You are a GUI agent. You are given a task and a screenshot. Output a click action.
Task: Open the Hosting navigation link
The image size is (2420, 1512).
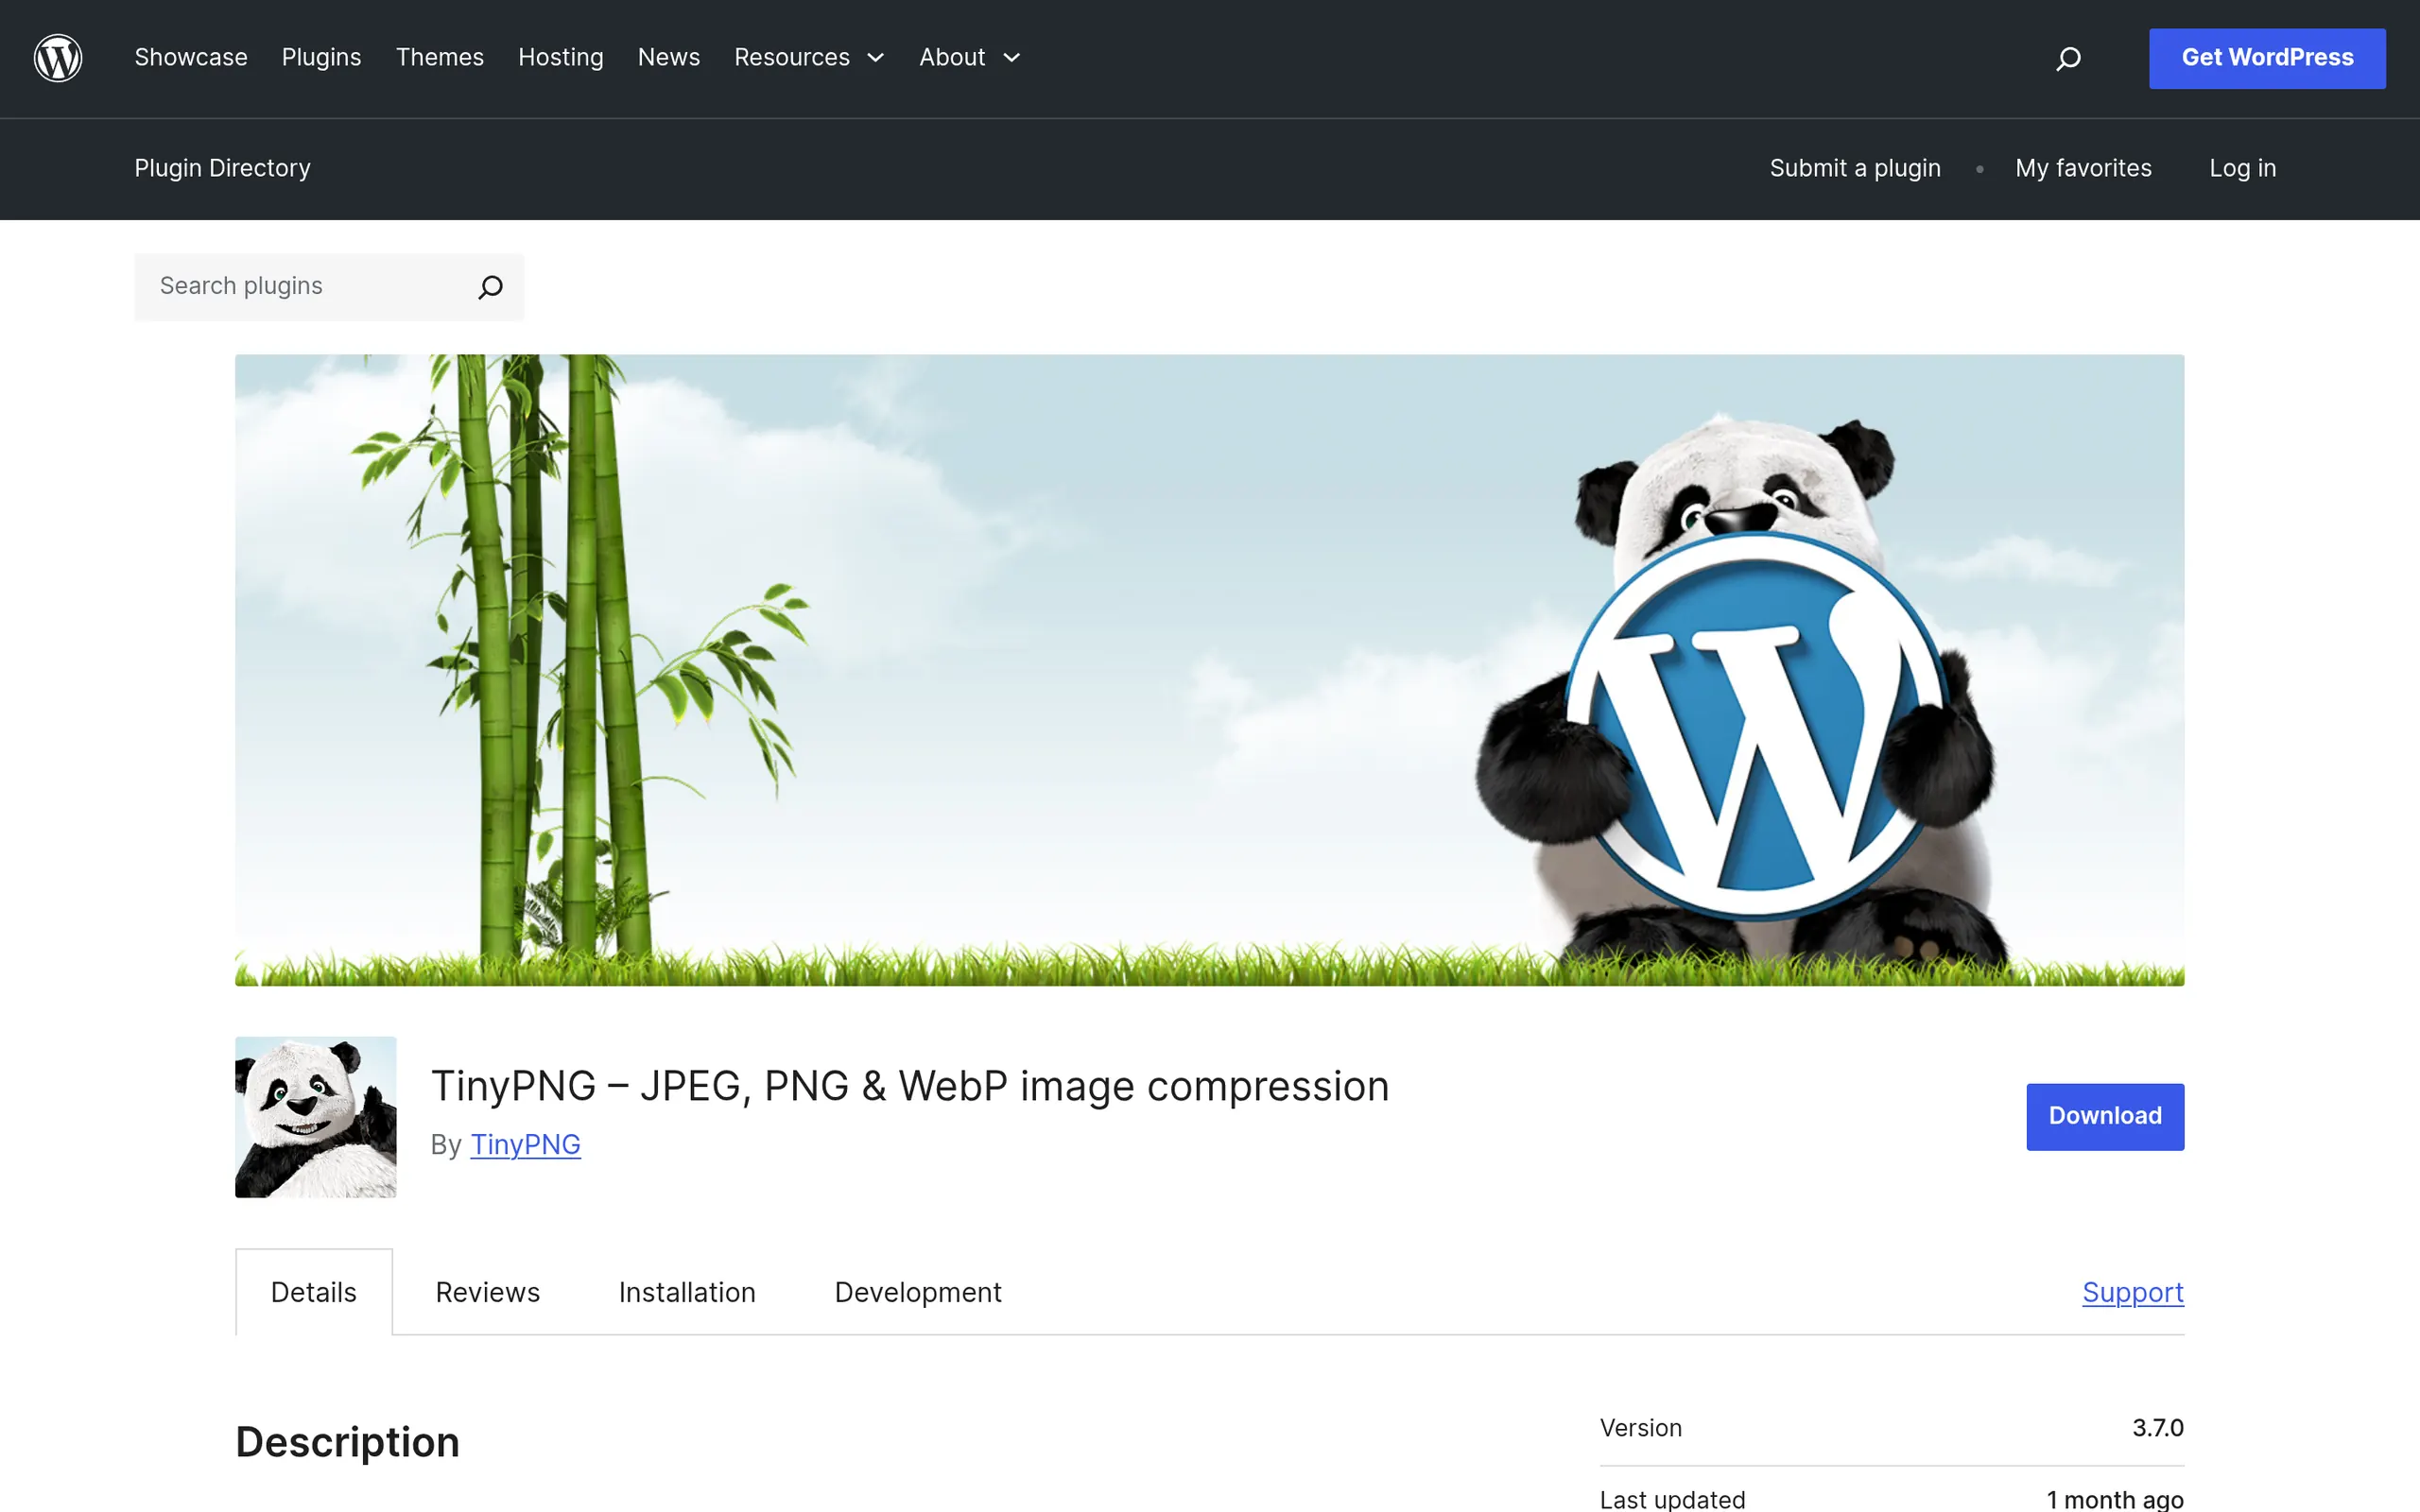click(x=560, y=58)
